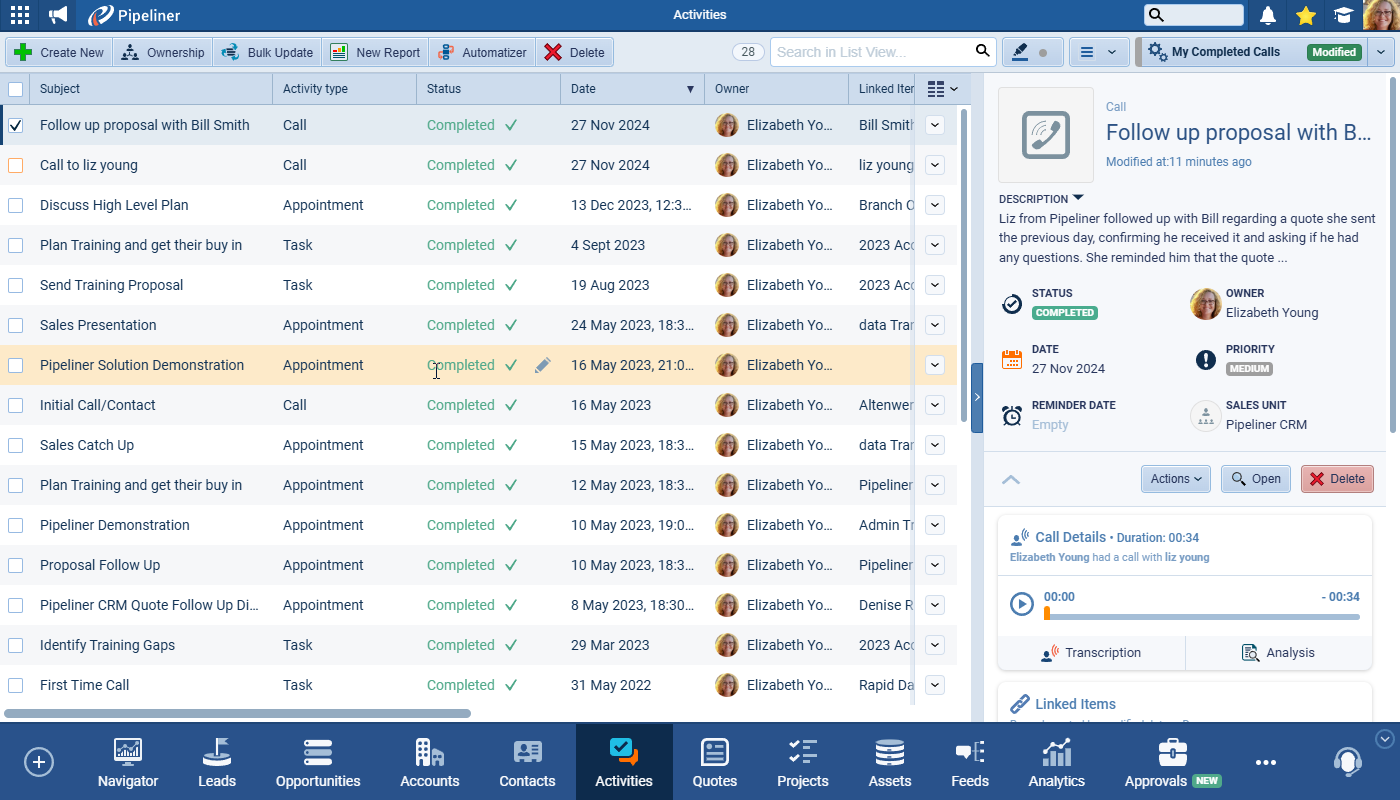Open the support headset icon
The height and width of the screenshot is (800, 1400).
(1347, 762)
